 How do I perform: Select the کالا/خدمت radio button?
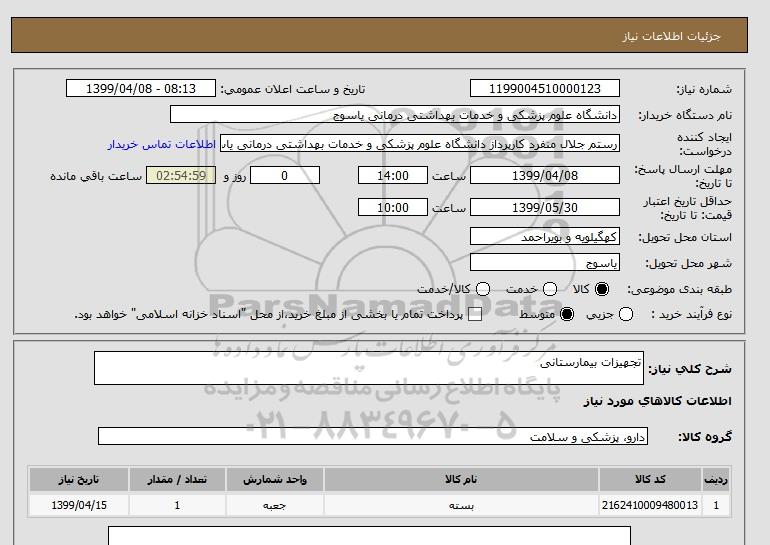[x=483, y=289]
